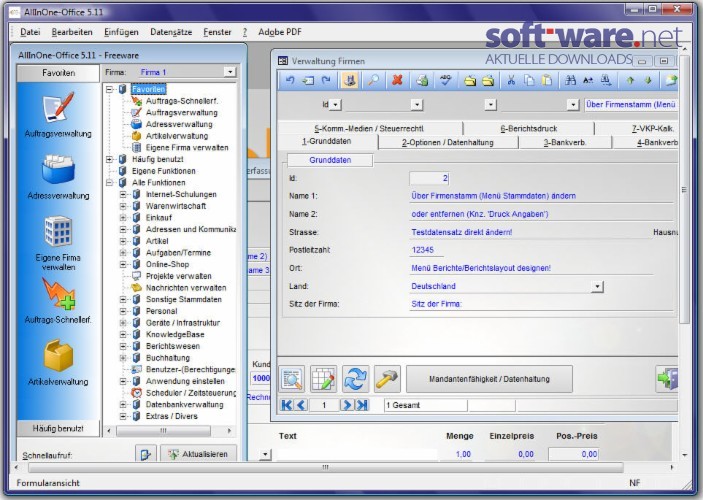Click the binoculars find icon
This screenshot has height=500, width=703.
tap(570, 80)
